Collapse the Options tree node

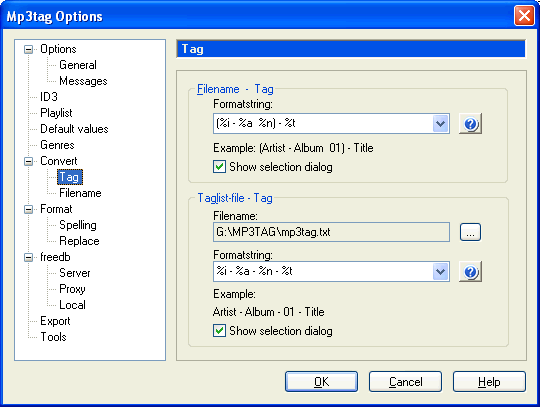(x=29, y=49)
